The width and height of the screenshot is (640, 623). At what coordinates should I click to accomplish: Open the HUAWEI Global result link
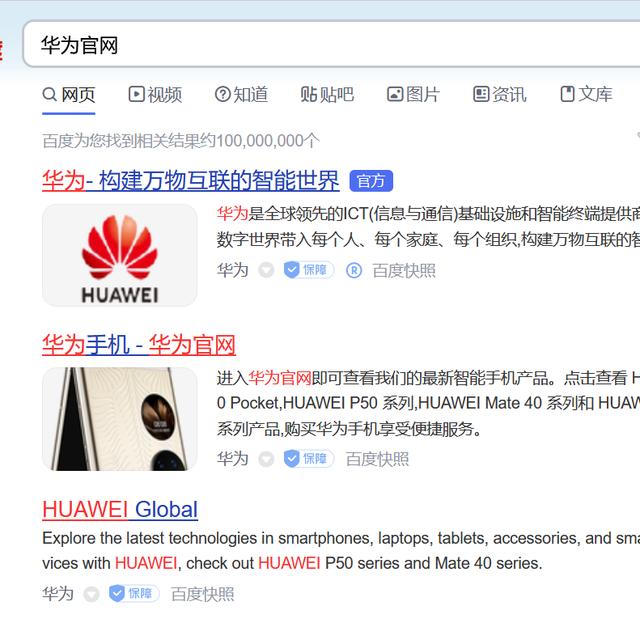[120, 510]
